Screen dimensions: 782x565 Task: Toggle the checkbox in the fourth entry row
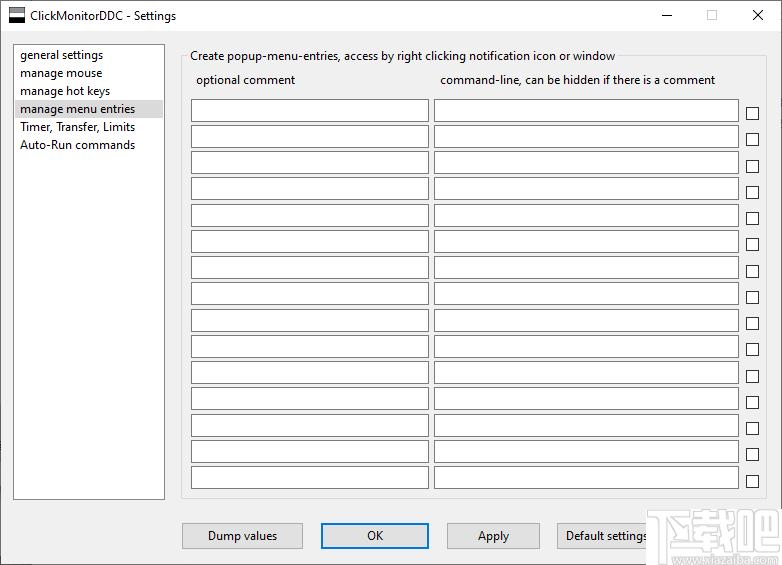point(753,192)
